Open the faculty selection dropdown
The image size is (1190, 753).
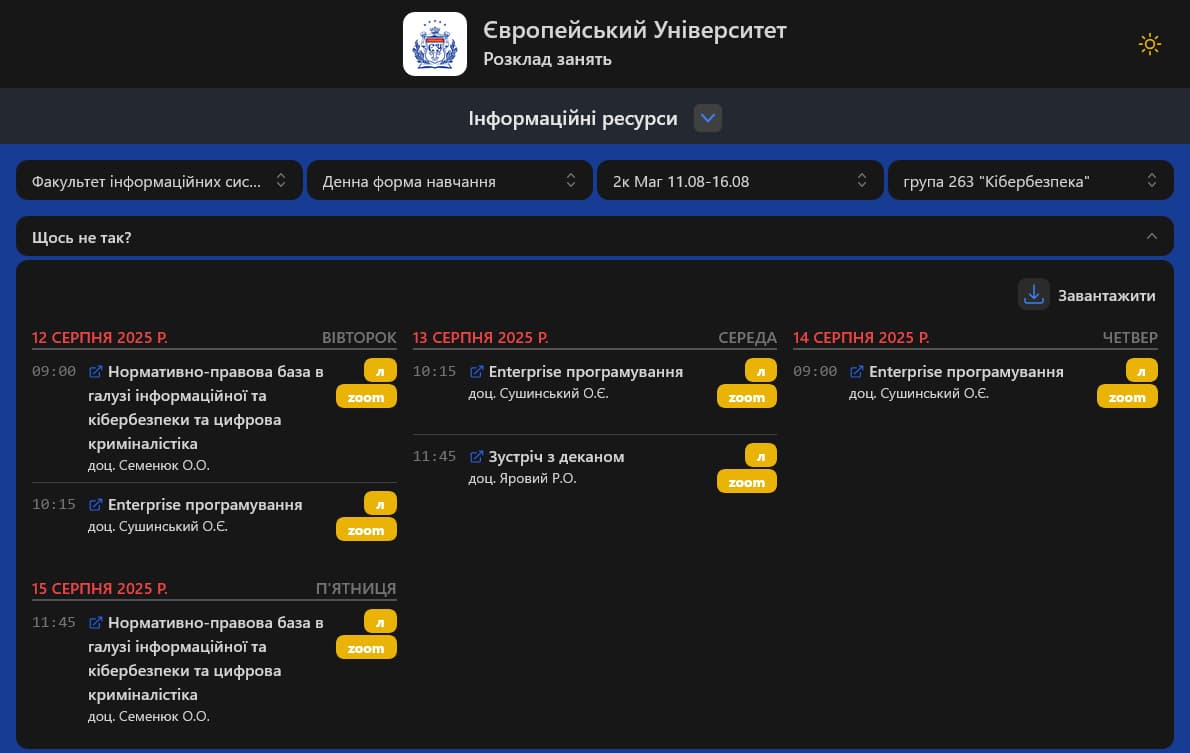click(x=159, y=181)
